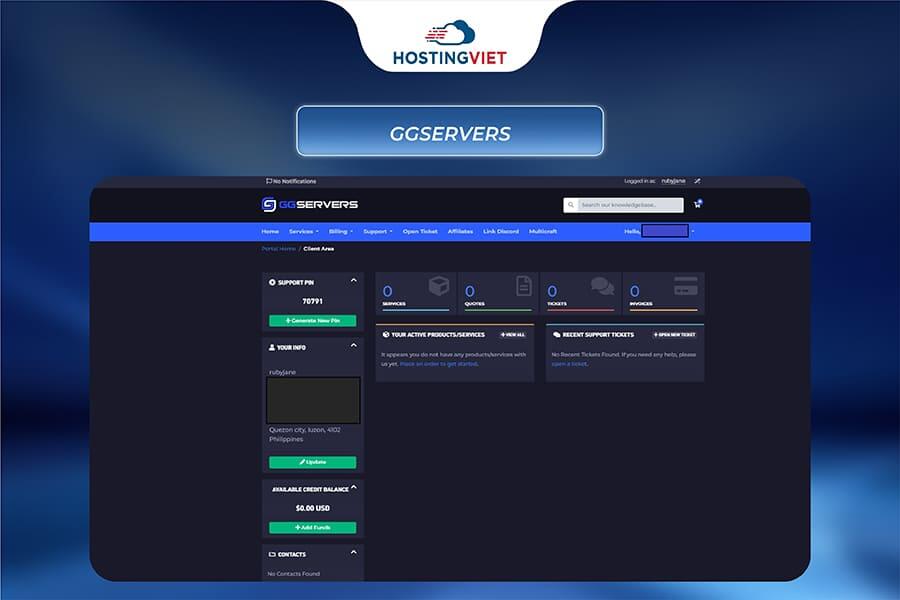900x600 pixels.
Task: Open the shopping cart in the top bar
Action: pyautogui.click(x=697, y=204)
